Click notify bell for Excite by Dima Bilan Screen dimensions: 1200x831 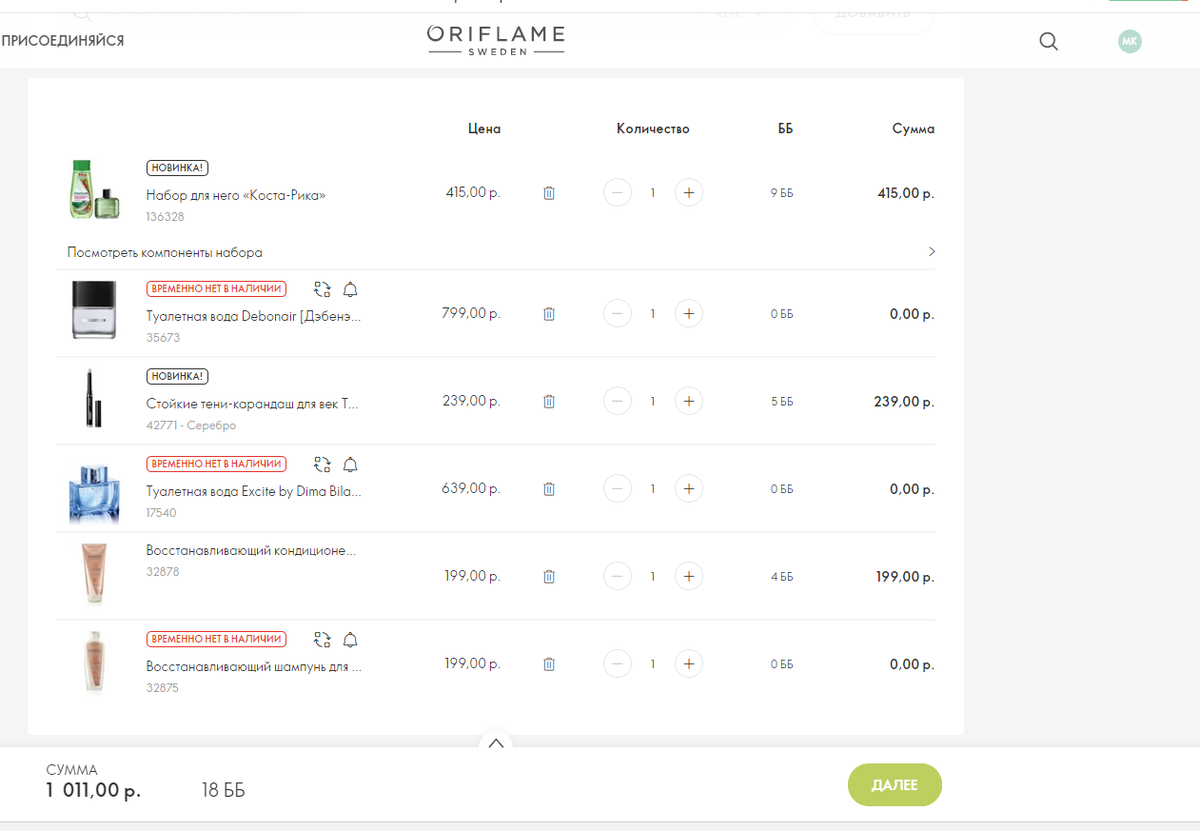pyautogui.click(x=350, y=465)
